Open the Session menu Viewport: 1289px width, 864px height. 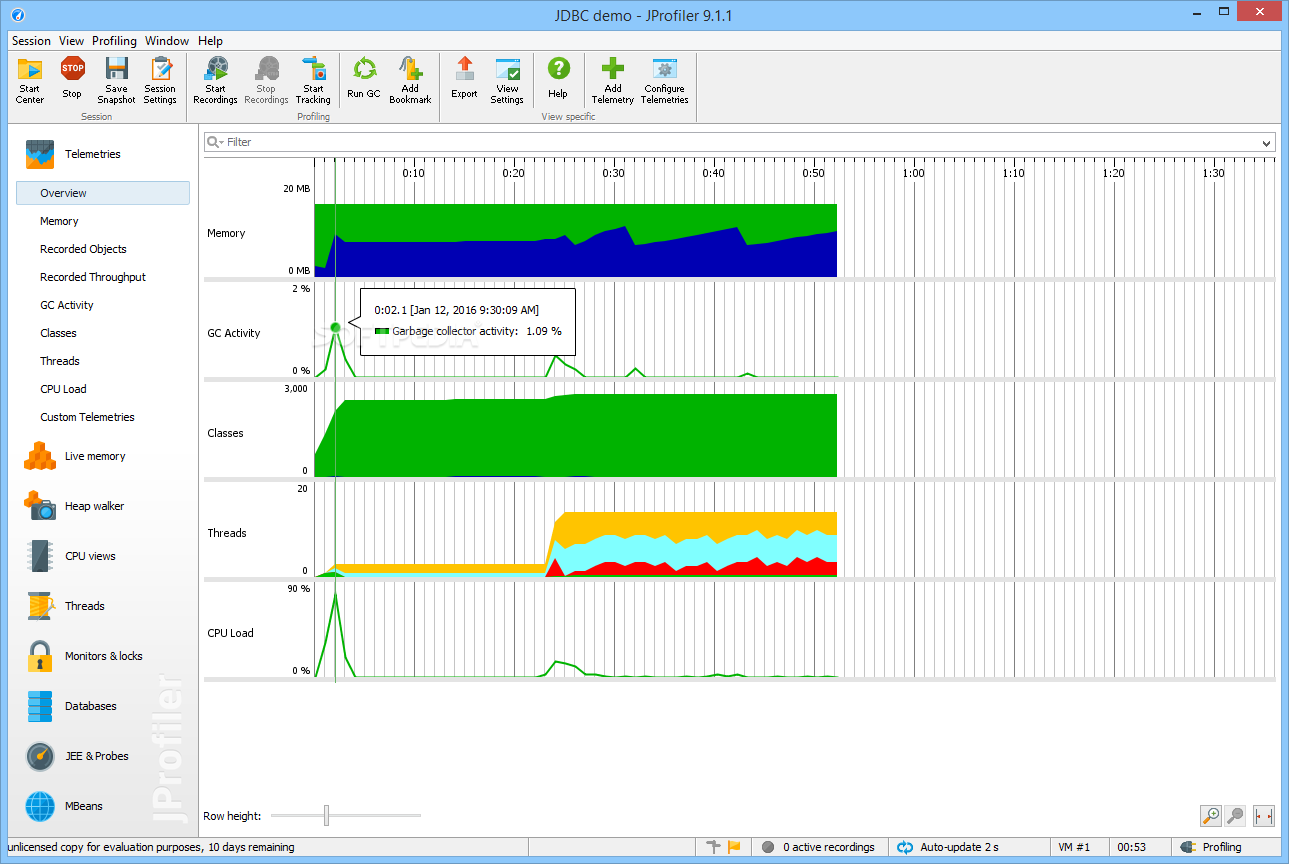pyautogui.click(x=31, y=41)
